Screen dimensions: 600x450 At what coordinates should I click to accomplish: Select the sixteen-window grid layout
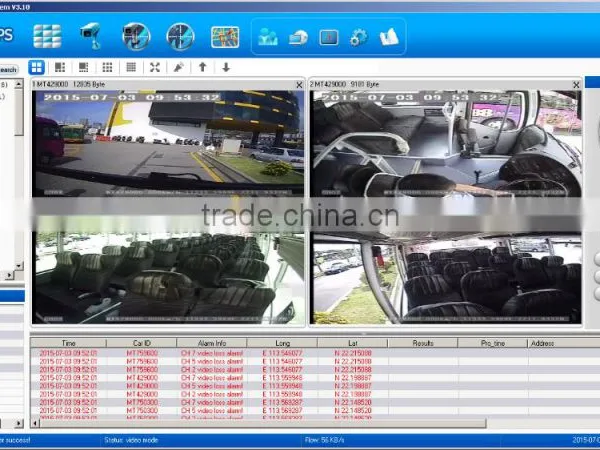point(131,67)
